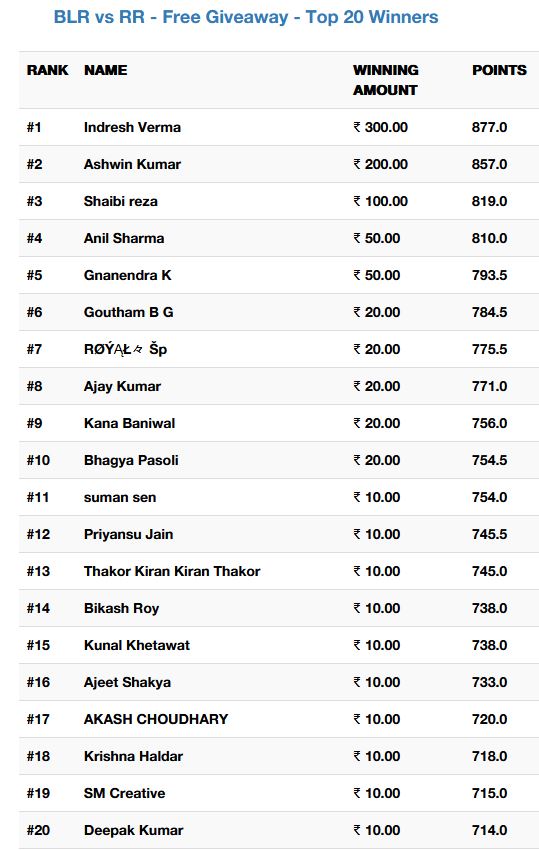This screenshot has height=850, width=539.
Task: Select the stylized RØÝĄŁ Šp name
Action: point(125,349)
